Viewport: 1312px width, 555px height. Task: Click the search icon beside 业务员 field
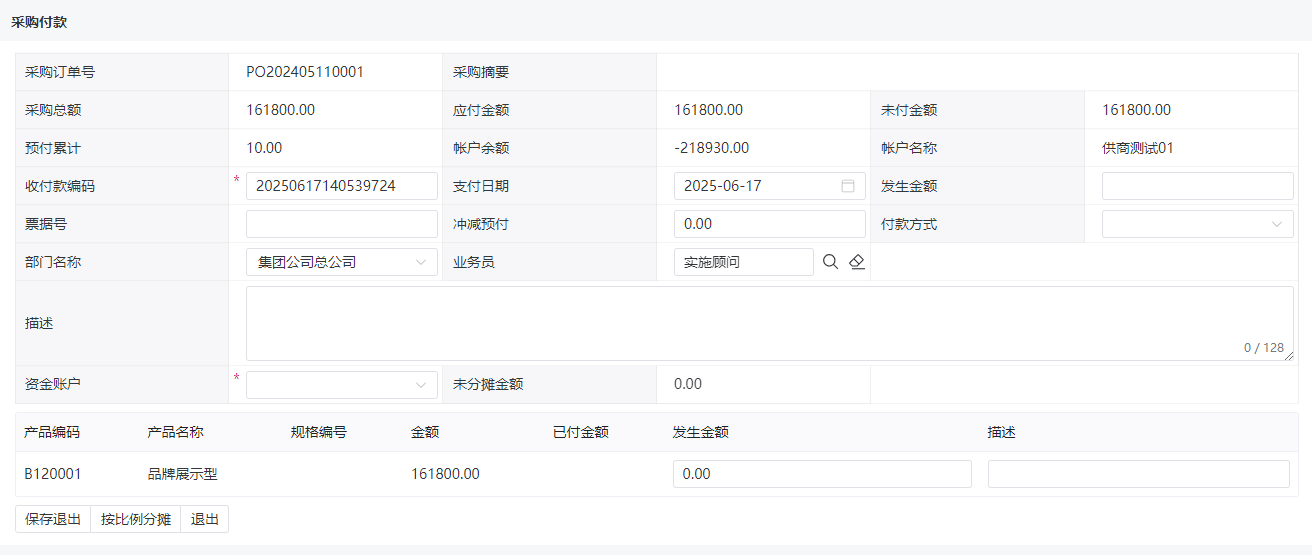pyautogui.click(x=830, y=262)
